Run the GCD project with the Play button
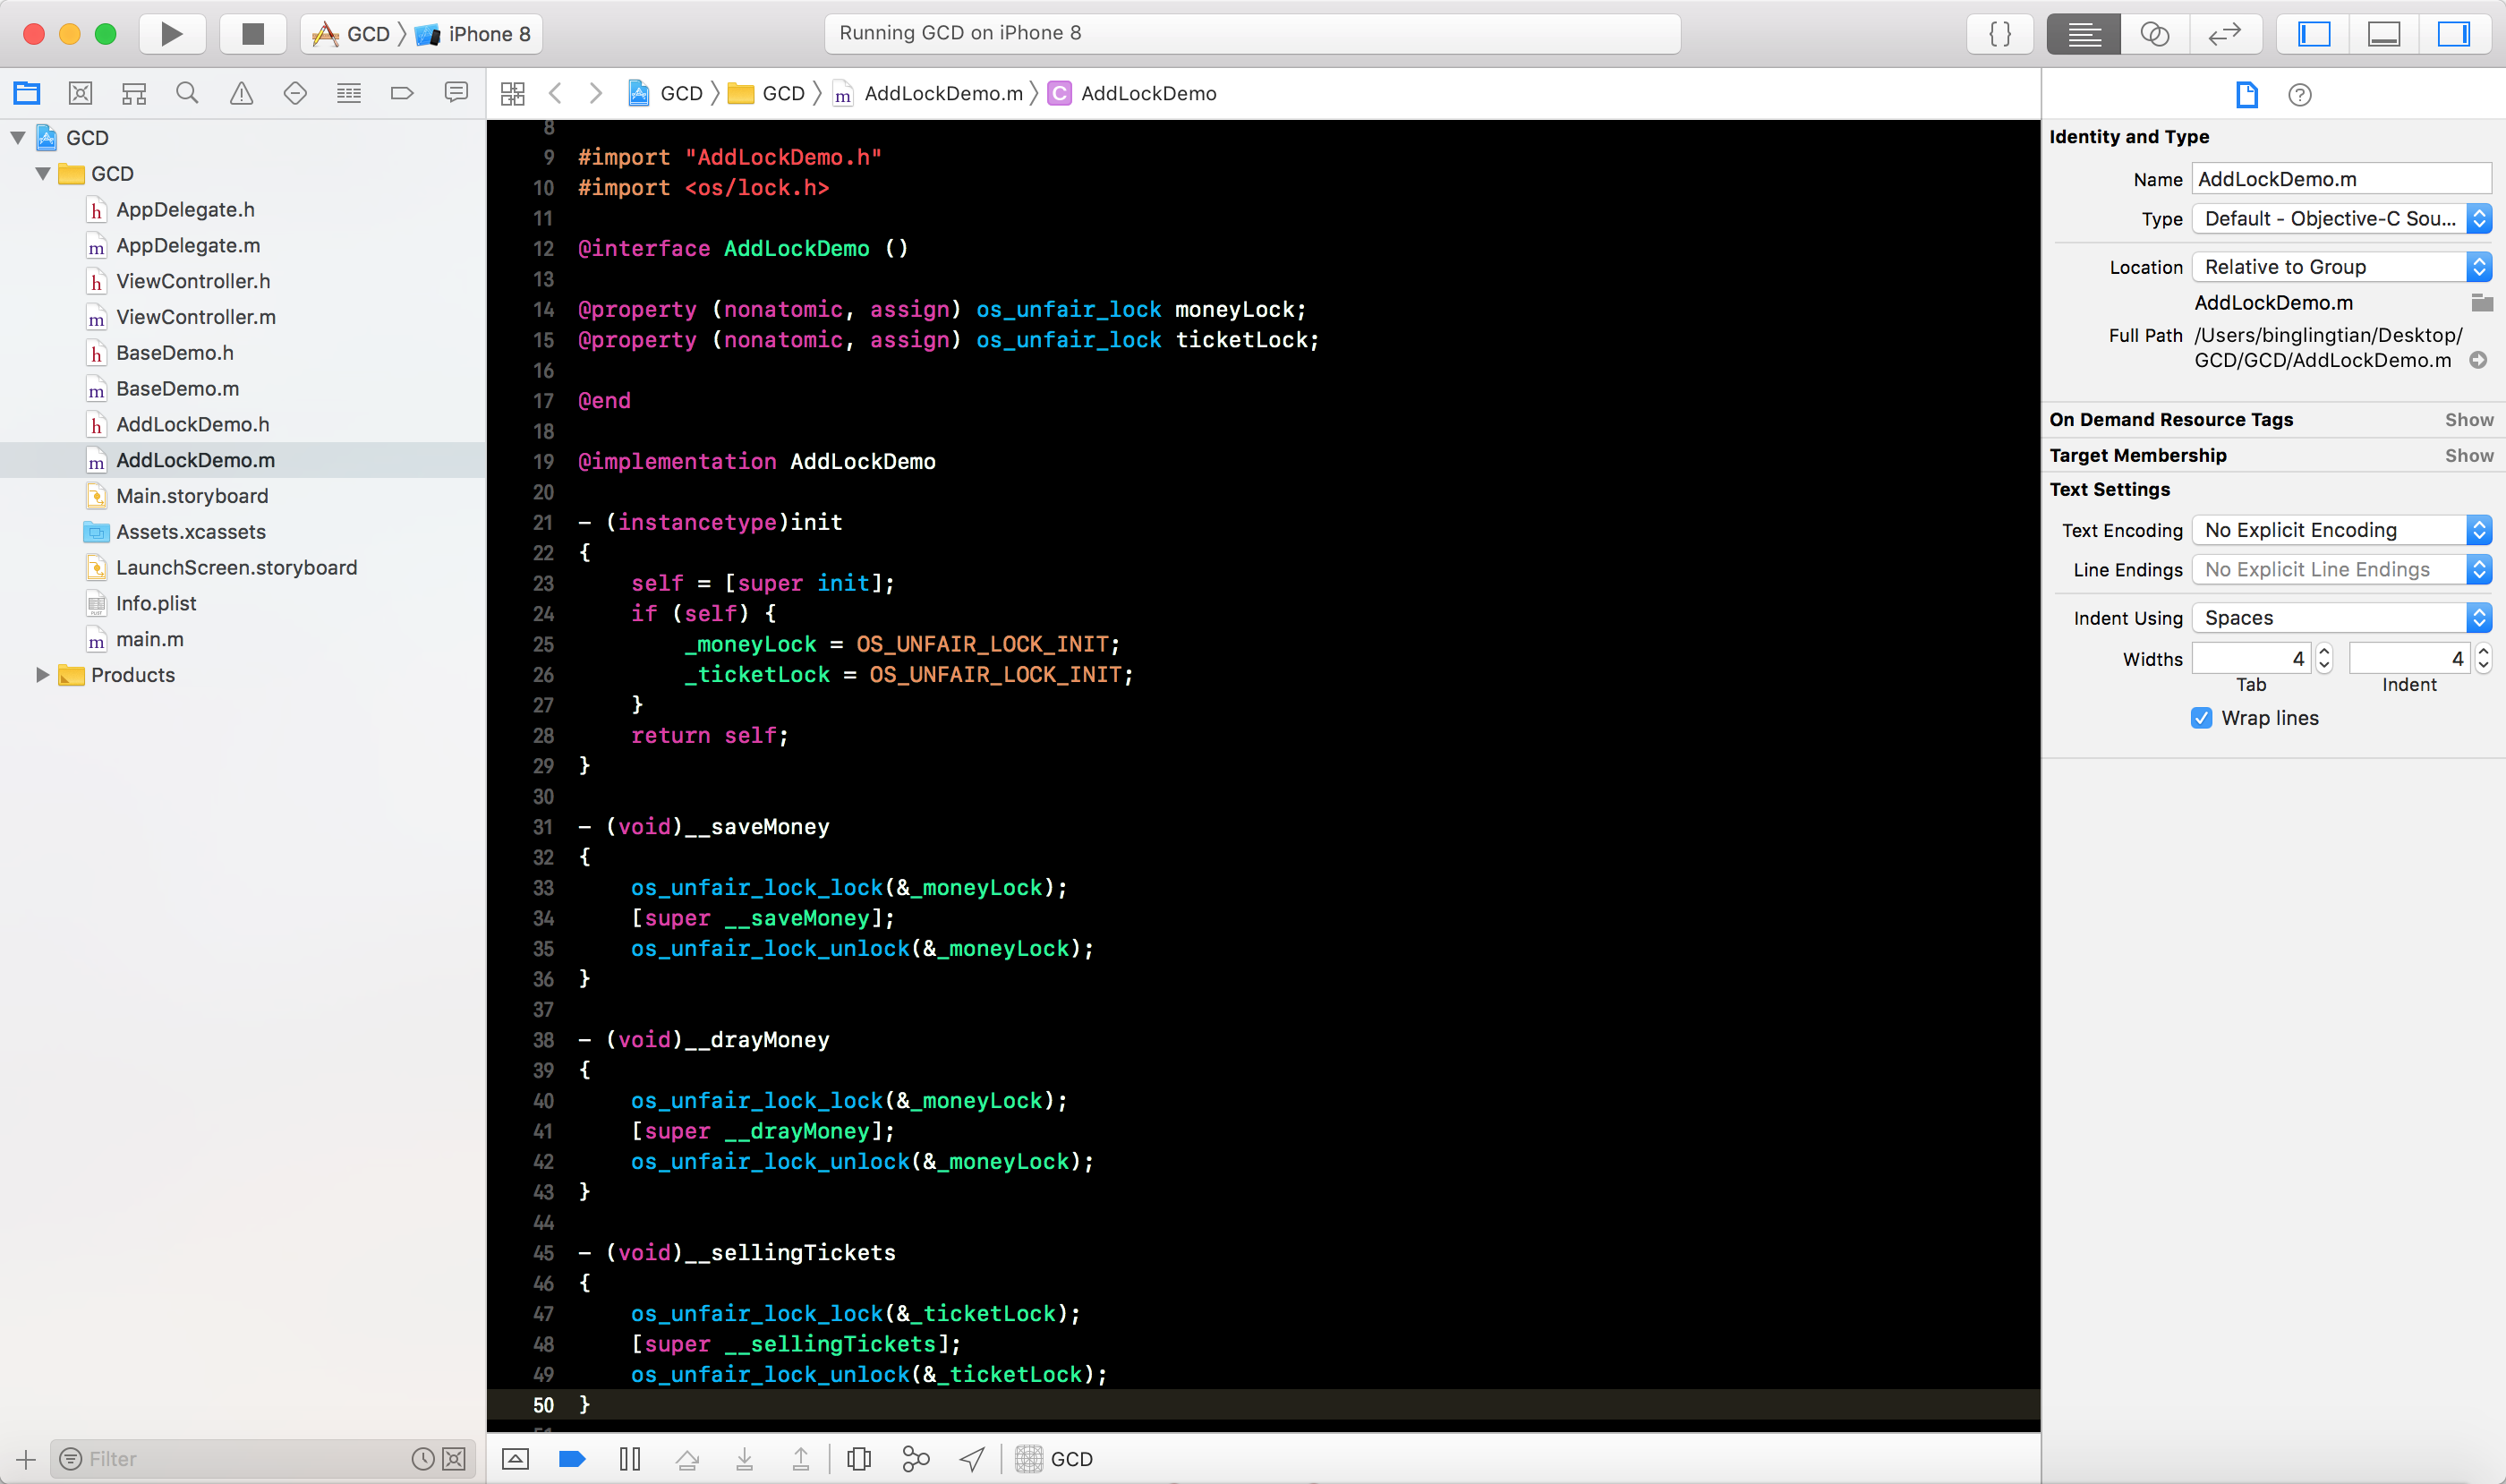This screenshot has height=1484, width=2506. (172, 34)
